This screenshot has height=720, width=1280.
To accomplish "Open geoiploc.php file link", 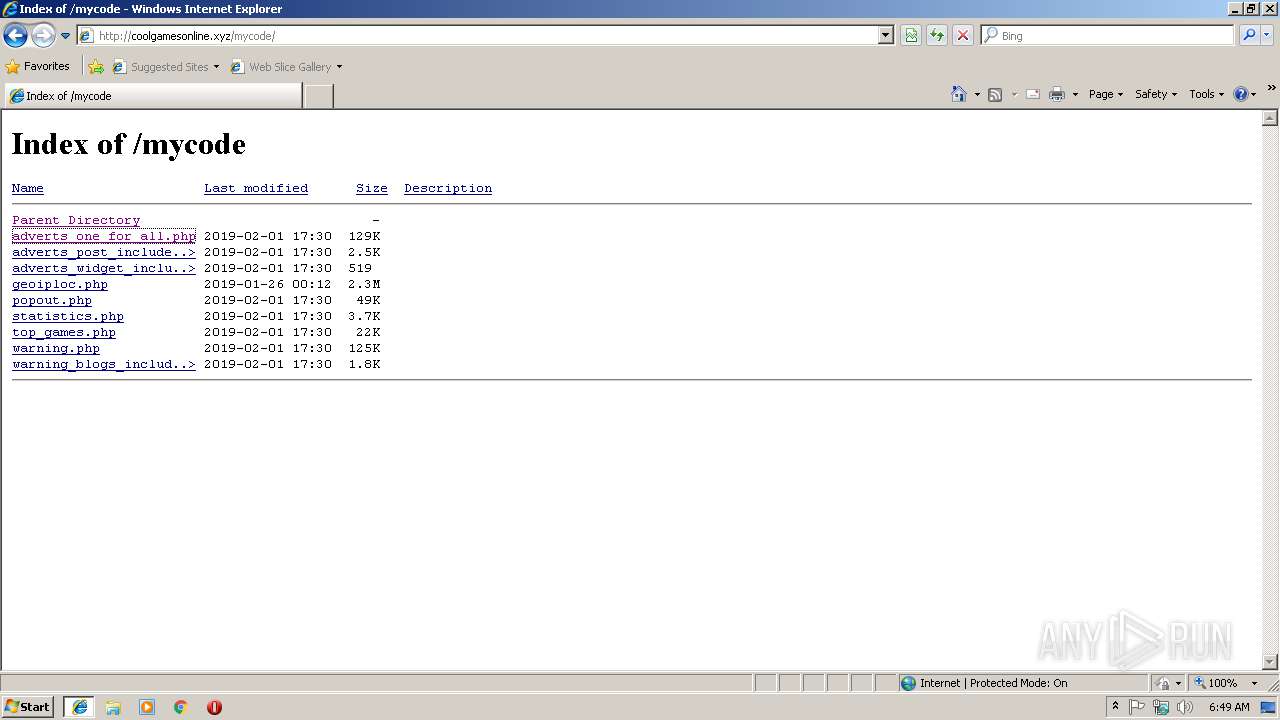I will [60, 284].
